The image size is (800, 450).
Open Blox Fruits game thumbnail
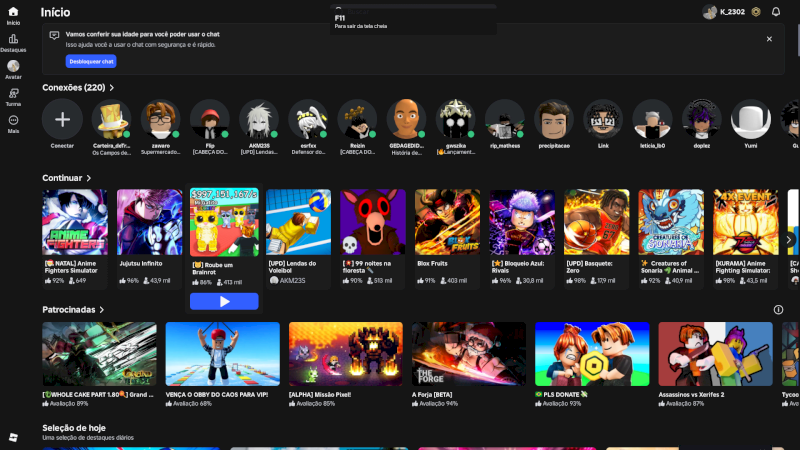447,222
